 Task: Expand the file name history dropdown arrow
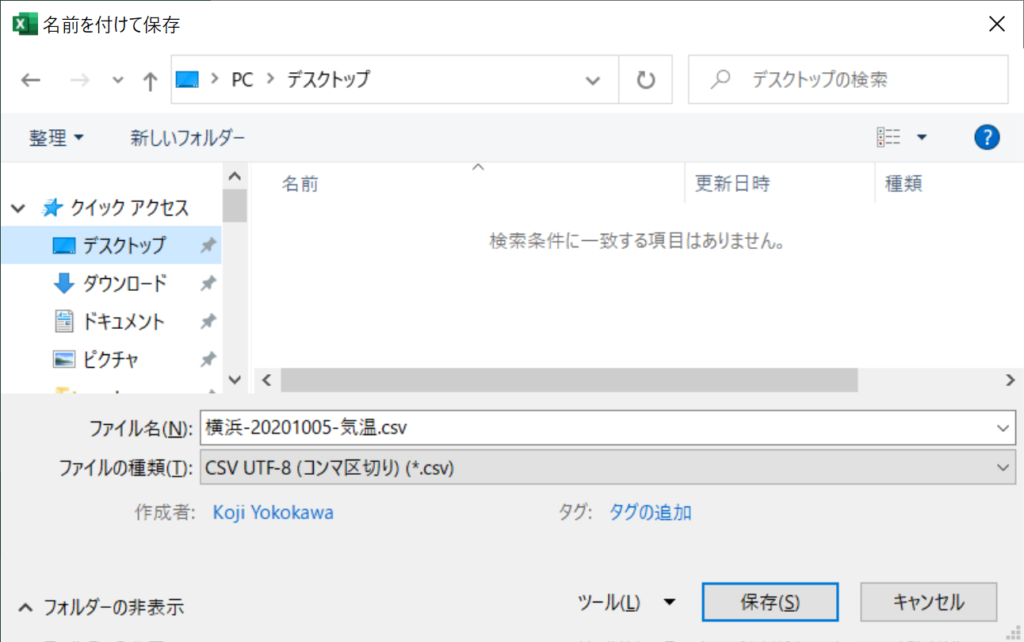pos(1004,427)
